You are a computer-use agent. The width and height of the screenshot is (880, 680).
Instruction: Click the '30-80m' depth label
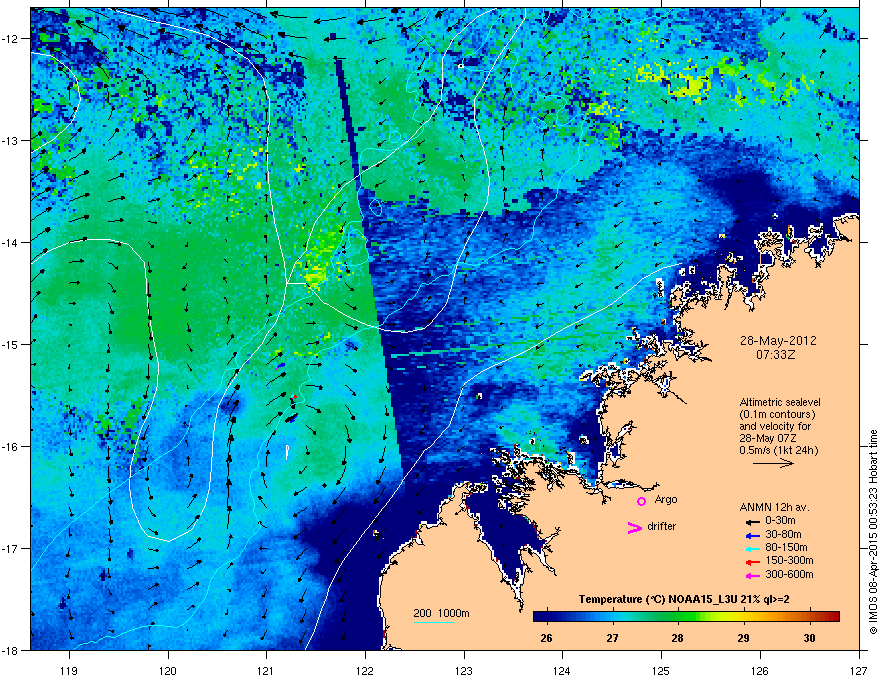[783, 534]
